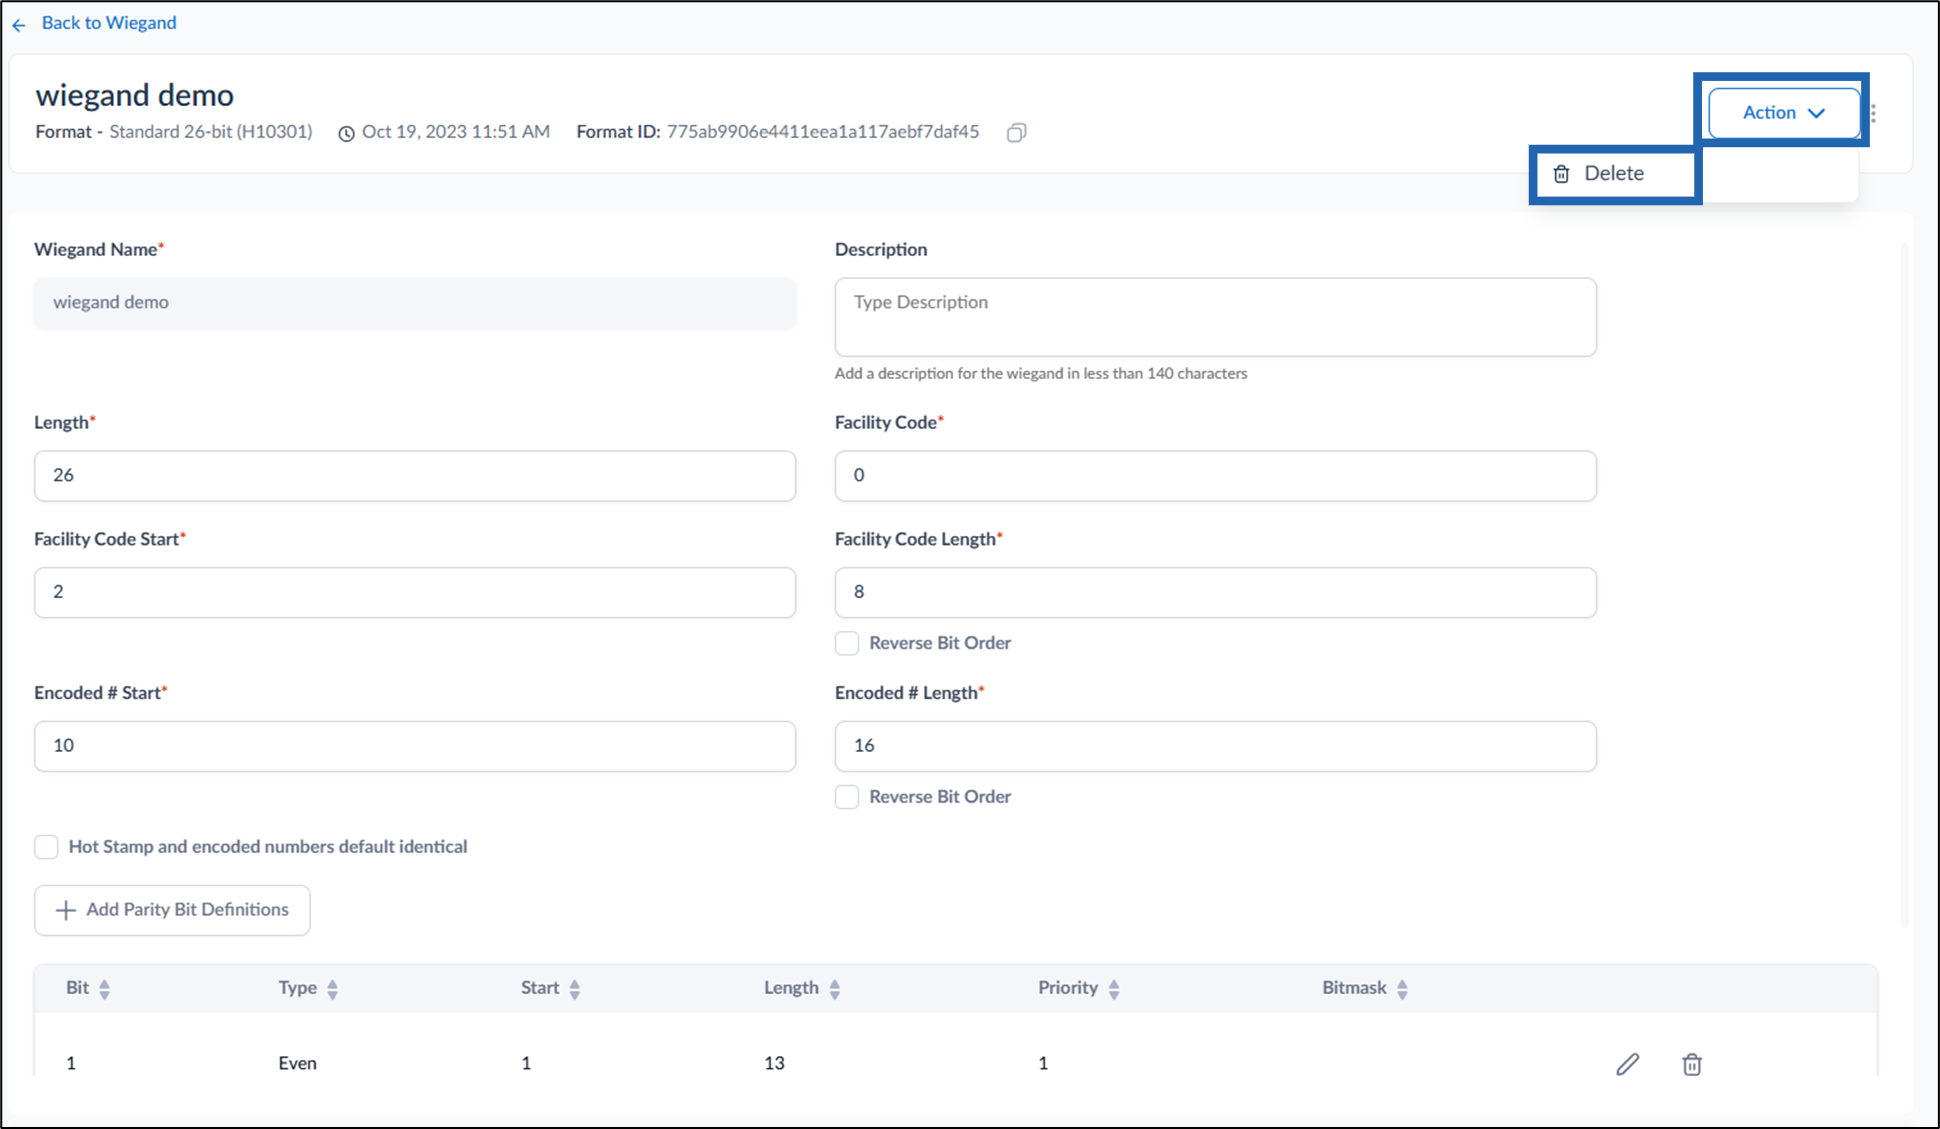Click the 'wiegand demo' page heading
Viewport: 1940px width, 1129px height.
click(x=134, y=95)
